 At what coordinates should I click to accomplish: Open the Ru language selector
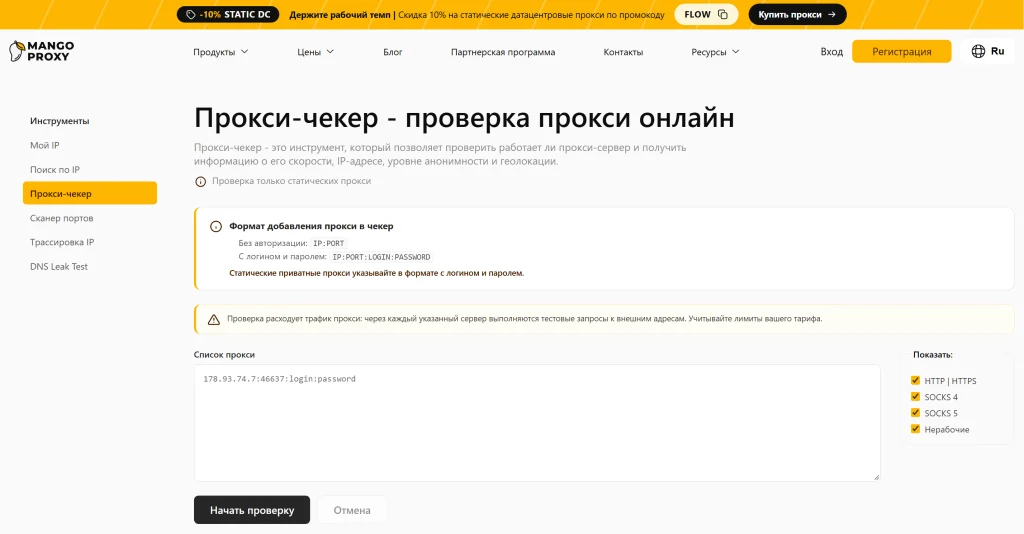click(987, 51)
